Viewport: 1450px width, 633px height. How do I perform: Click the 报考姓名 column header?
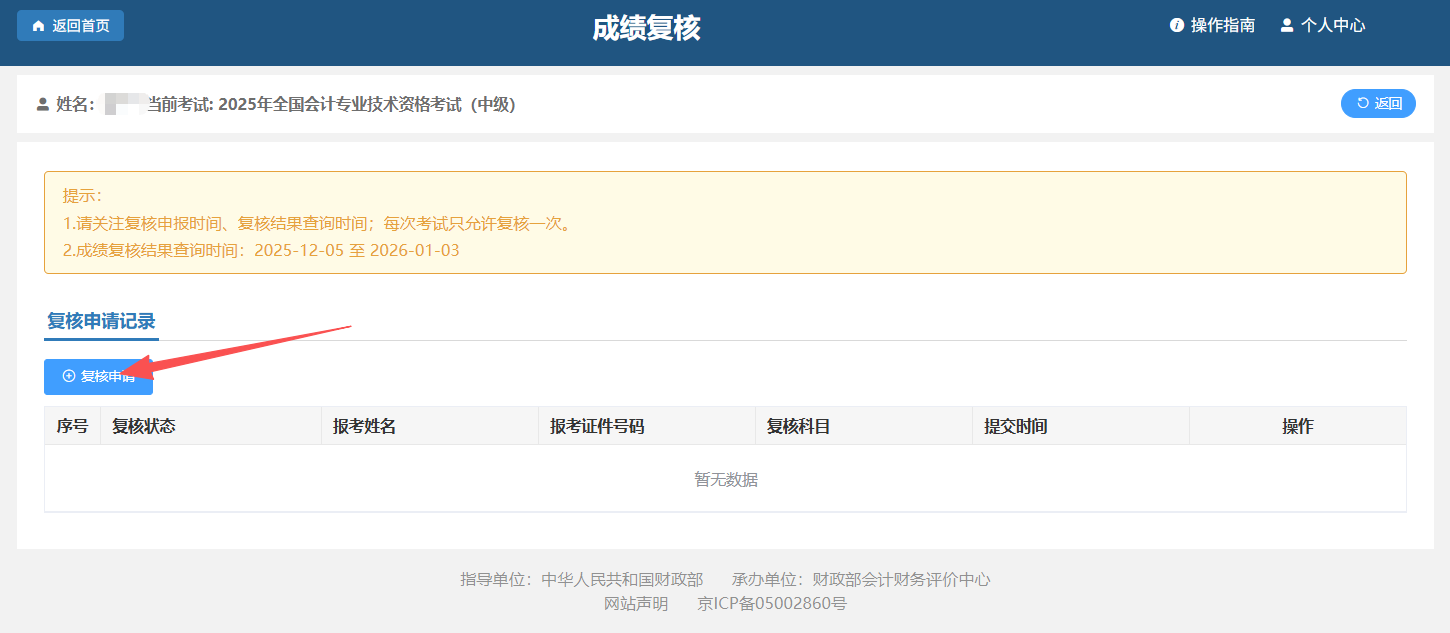coord(365,426)
